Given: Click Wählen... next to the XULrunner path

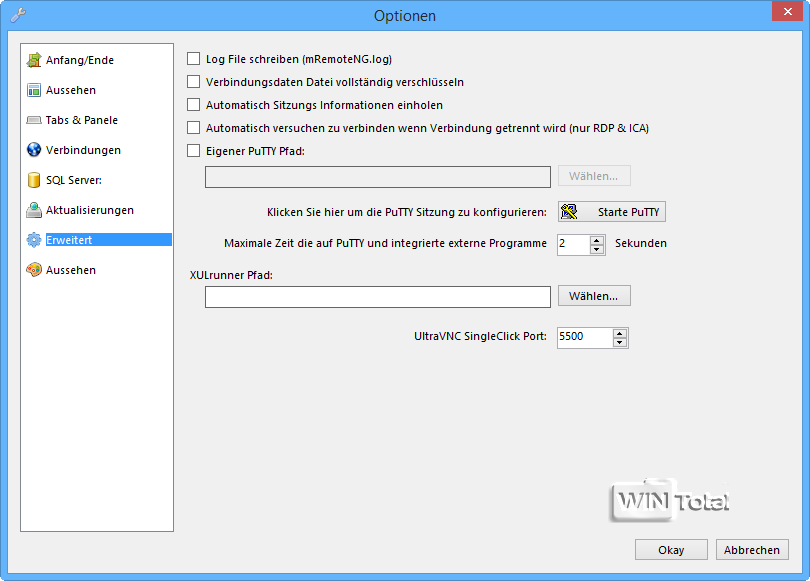Looking at the screenshot, I should click(x=594, y=296).
